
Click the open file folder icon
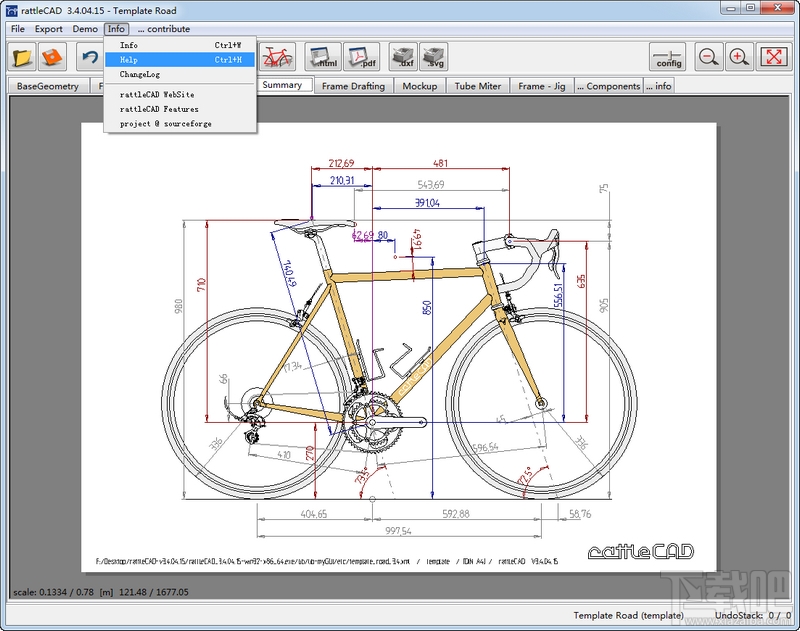(22, 57)
